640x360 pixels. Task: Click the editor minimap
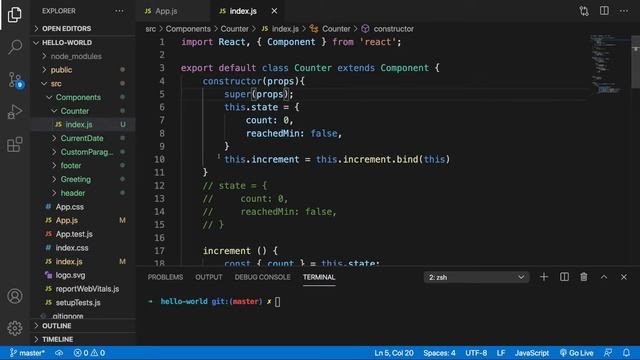610,63
